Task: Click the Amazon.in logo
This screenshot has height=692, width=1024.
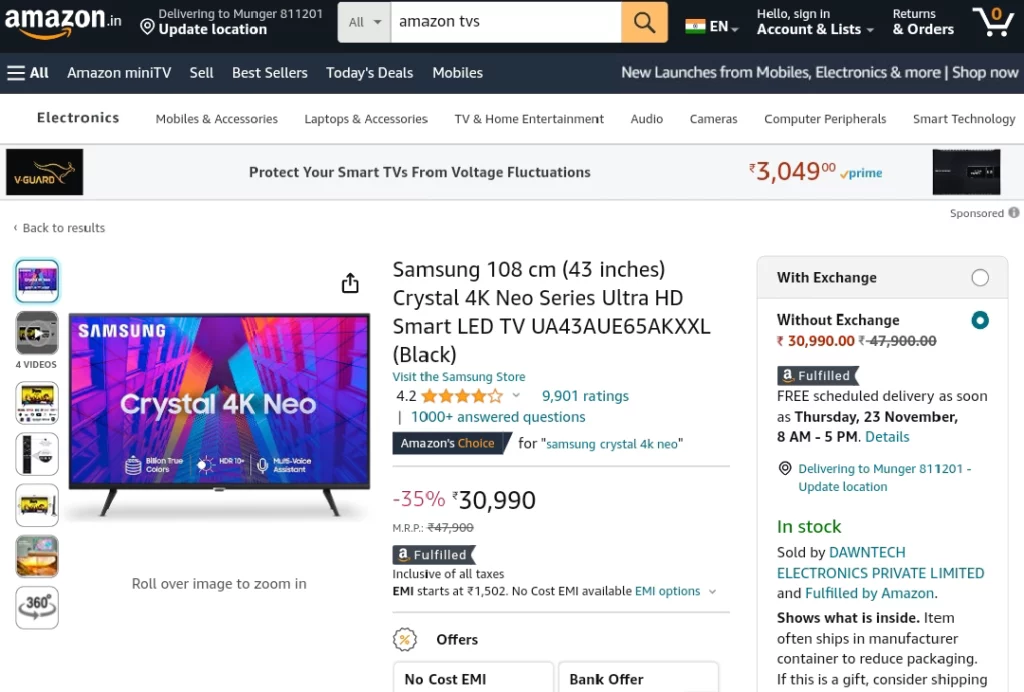Action: click(63, 22)
